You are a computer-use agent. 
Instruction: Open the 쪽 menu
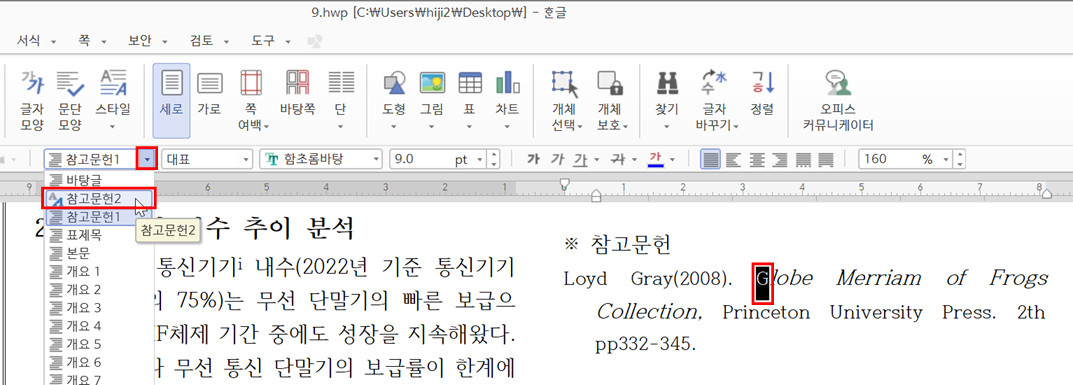92,41
